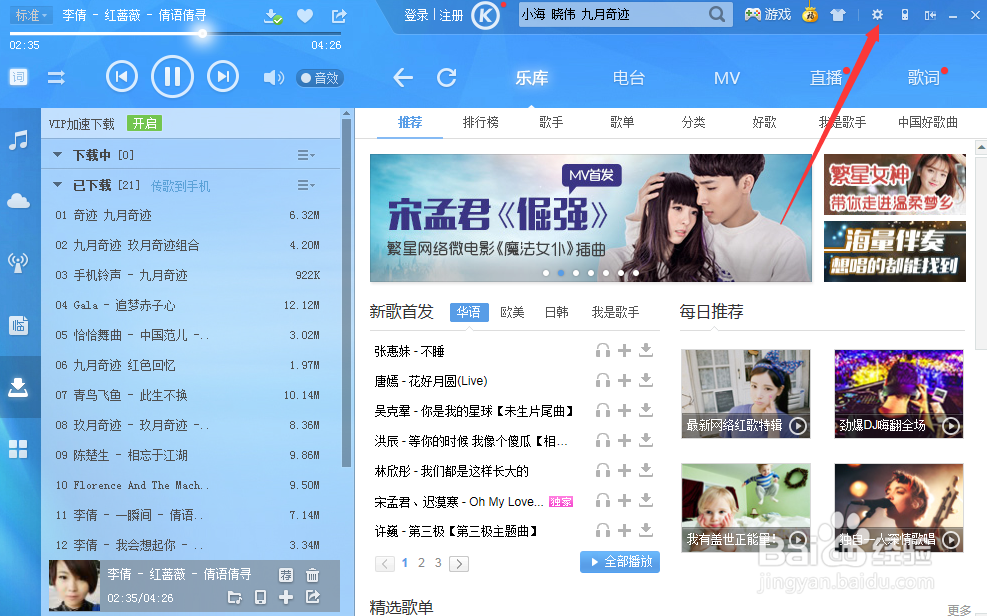Switch to the MV tab

pos(726,78)
